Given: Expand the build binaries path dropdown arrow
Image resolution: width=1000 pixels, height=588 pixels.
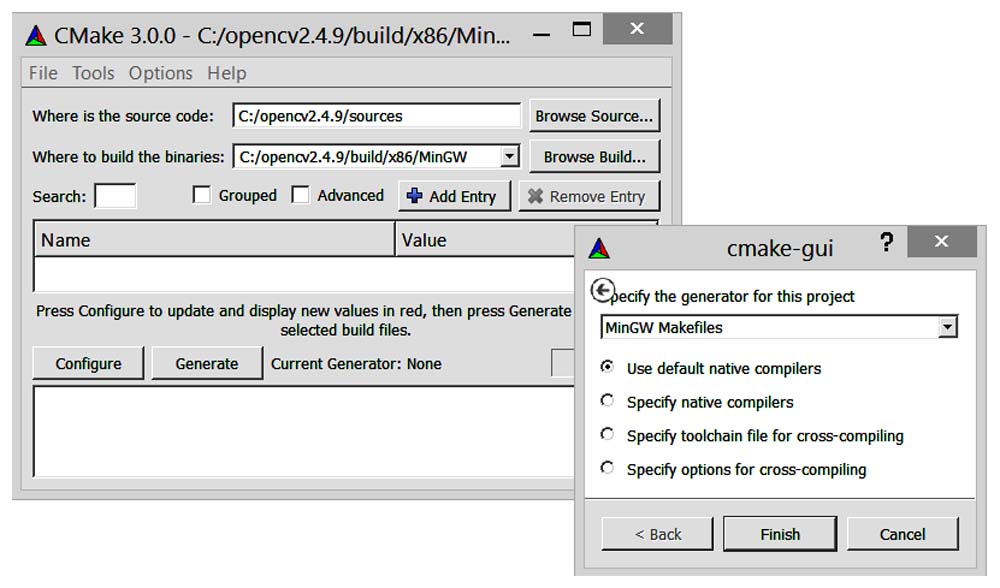Looking at the screenshot, I should point(509,156).
